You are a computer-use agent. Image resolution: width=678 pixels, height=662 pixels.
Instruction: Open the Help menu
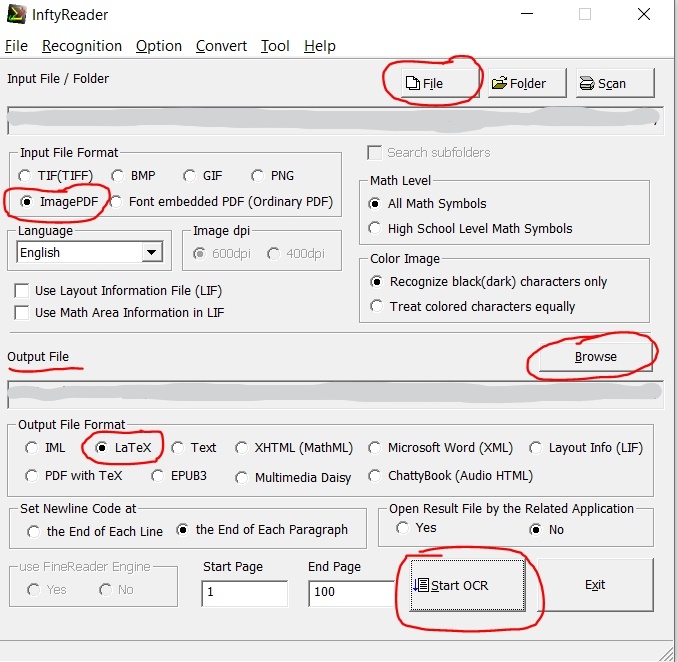320,46
